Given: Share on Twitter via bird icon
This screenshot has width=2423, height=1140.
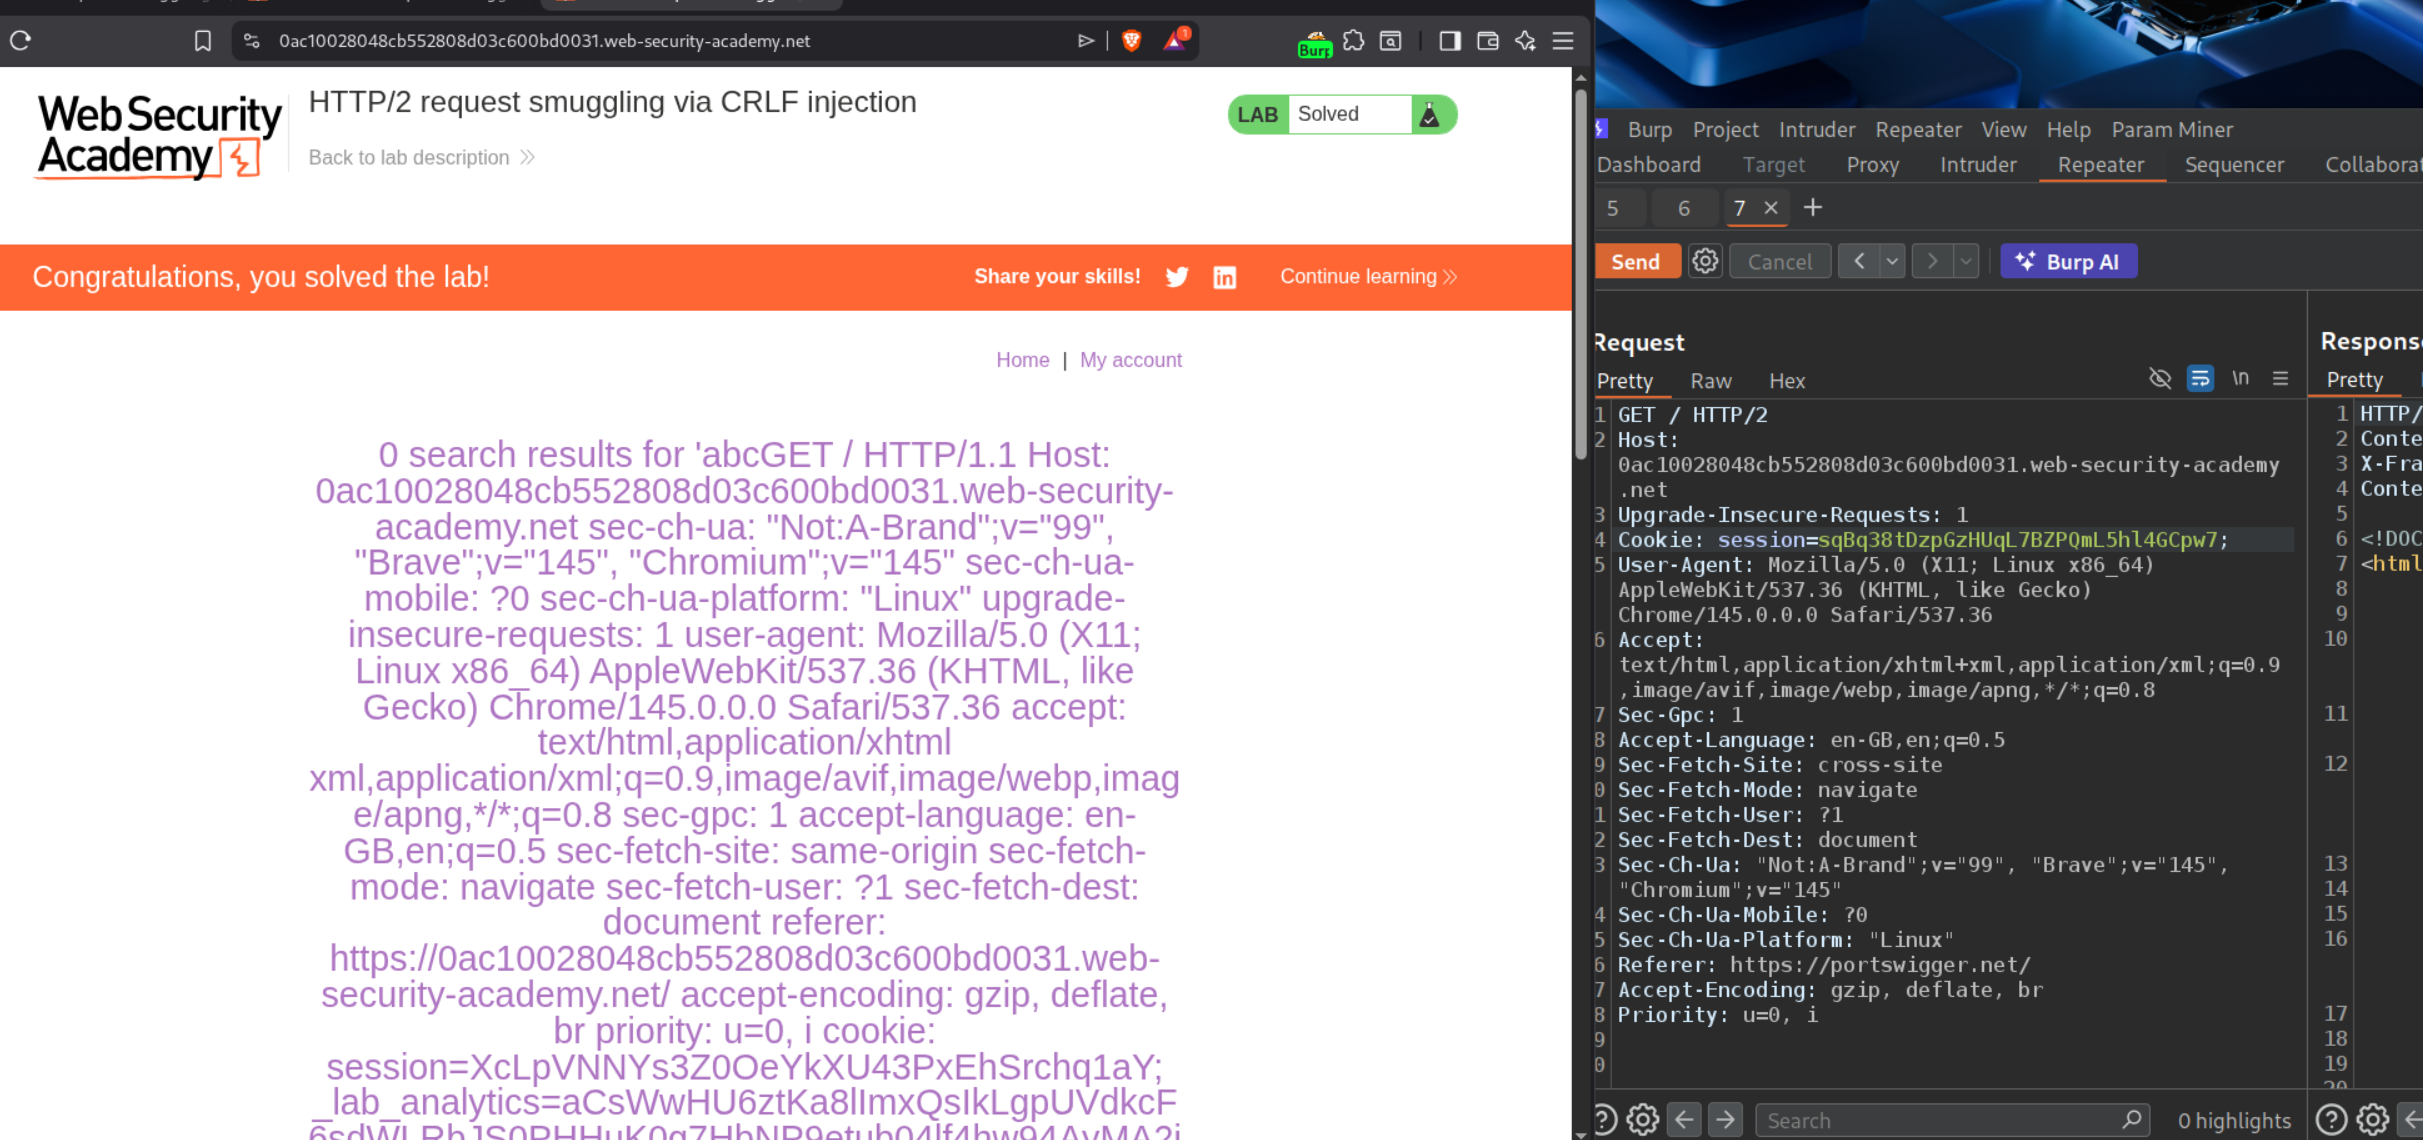Looking at the screenshot, I should [x=1177, y=277].
